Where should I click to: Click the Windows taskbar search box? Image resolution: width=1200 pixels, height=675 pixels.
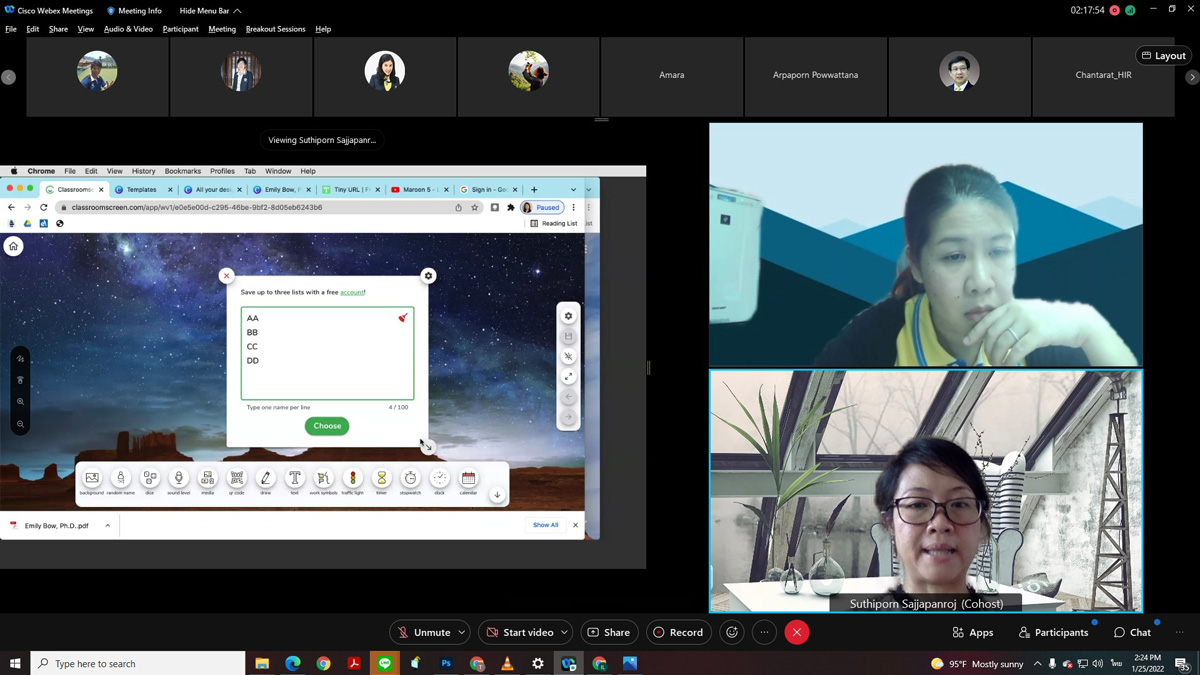[140, 663]
